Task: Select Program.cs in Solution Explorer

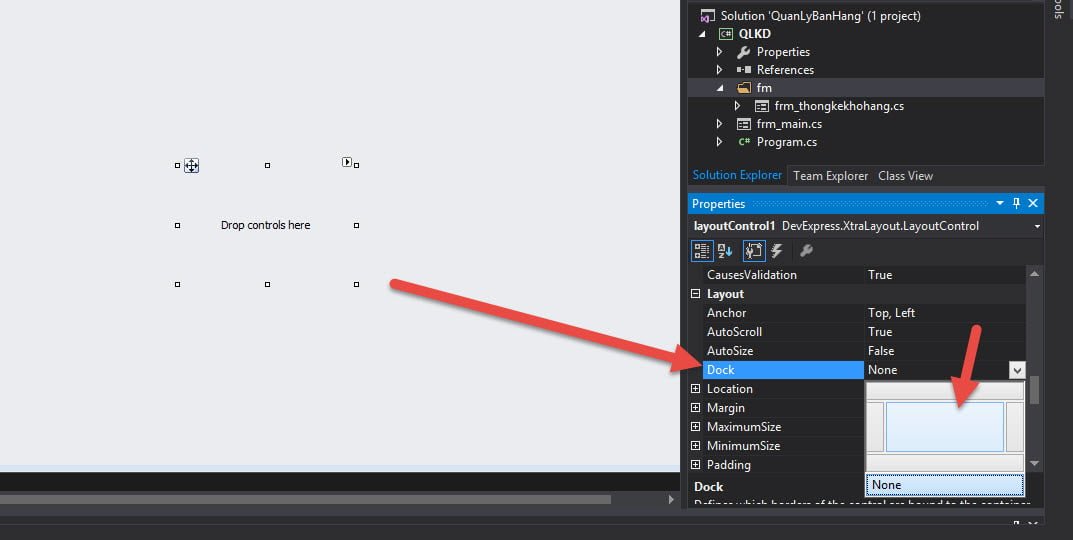Action: tap(786, 142)
